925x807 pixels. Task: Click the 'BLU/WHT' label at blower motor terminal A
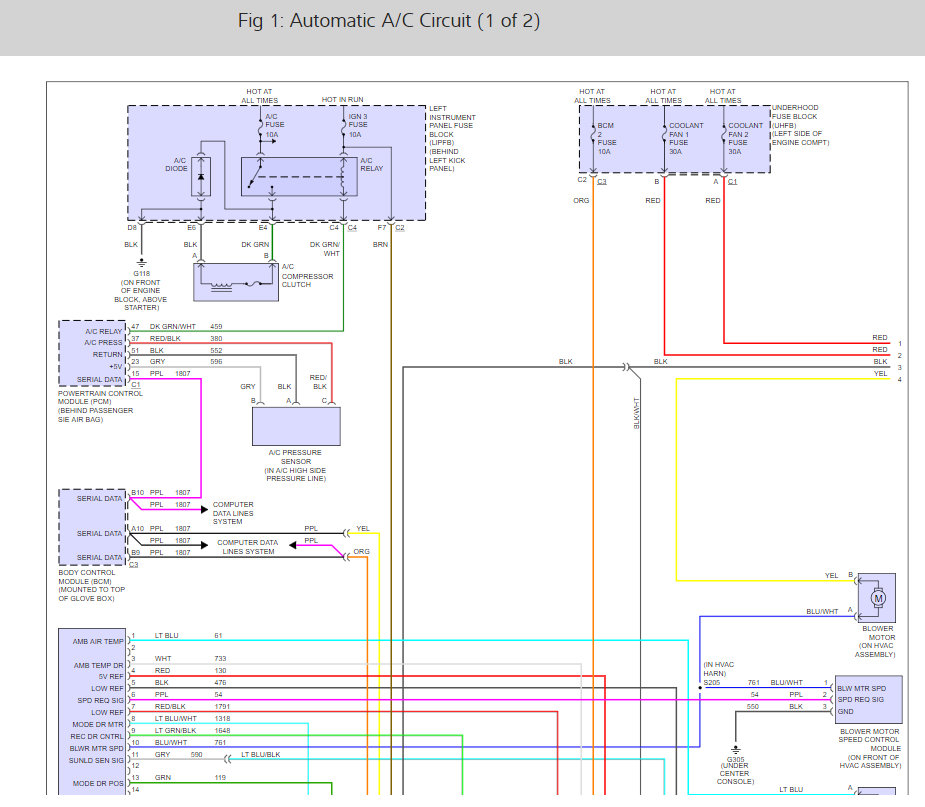pyautogui.click(x=822, y=611)
